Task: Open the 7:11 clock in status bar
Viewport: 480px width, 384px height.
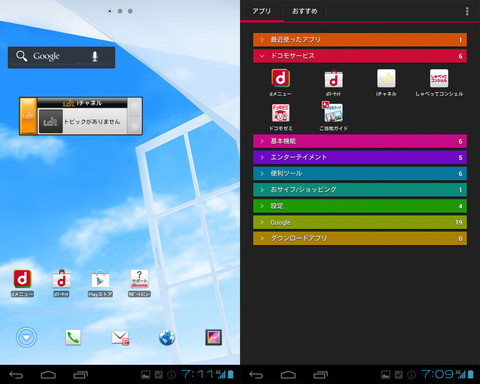Action: coord(198,375)
